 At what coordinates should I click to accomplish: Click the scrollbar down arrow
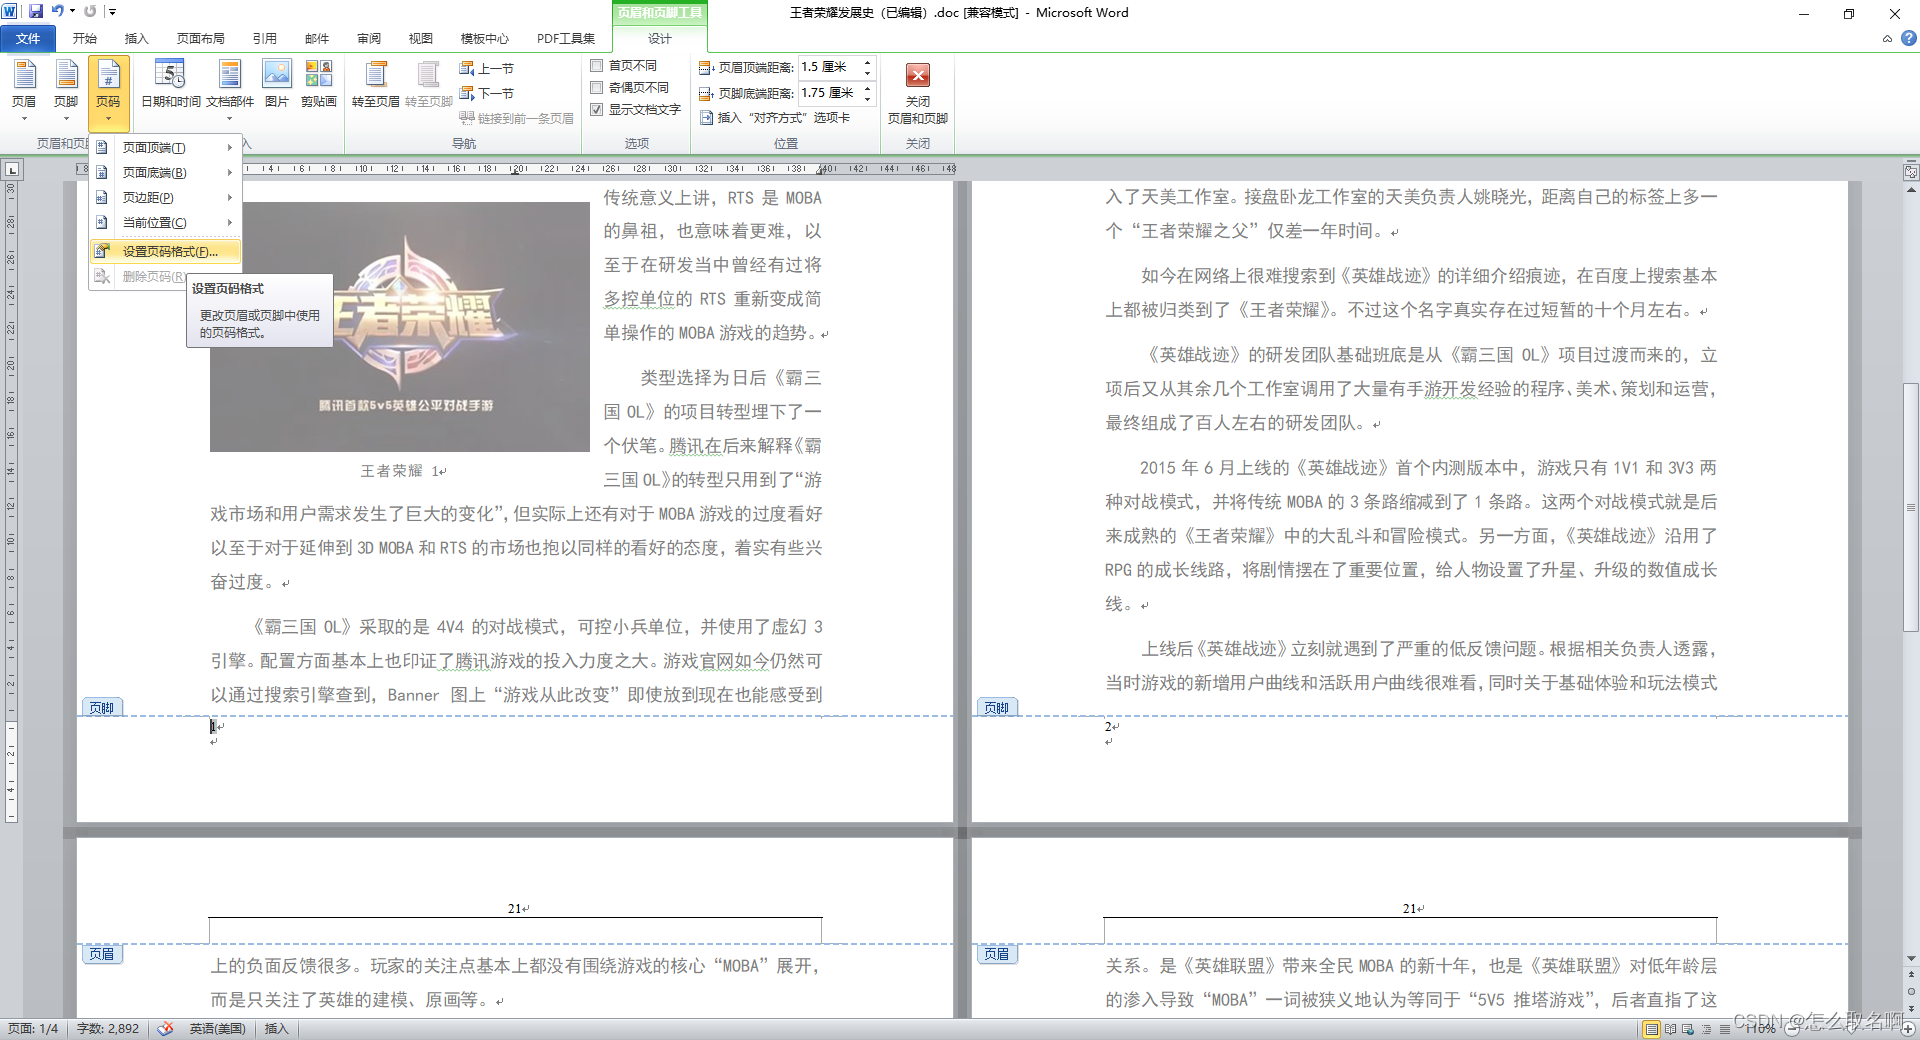(1911, 959)
